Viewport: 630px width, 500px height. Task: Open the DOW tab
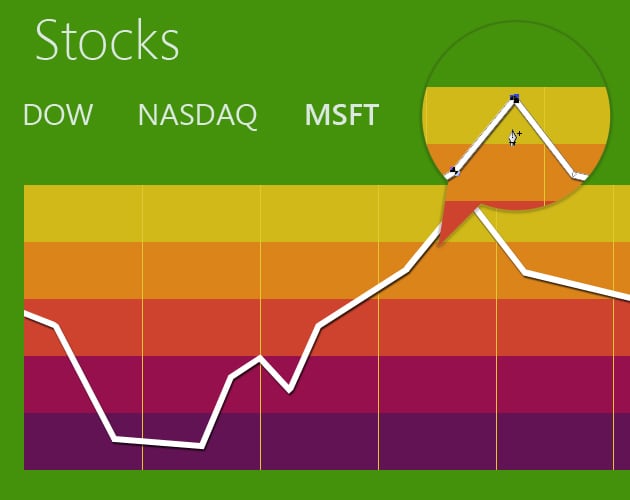coord(57,115)
